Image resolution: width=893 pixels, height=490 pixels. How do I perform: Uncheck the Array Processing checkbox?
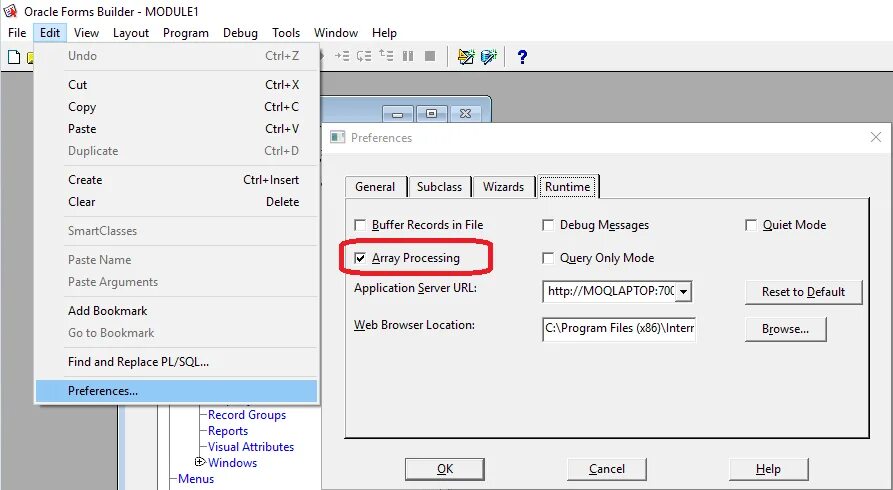[360, 258]
